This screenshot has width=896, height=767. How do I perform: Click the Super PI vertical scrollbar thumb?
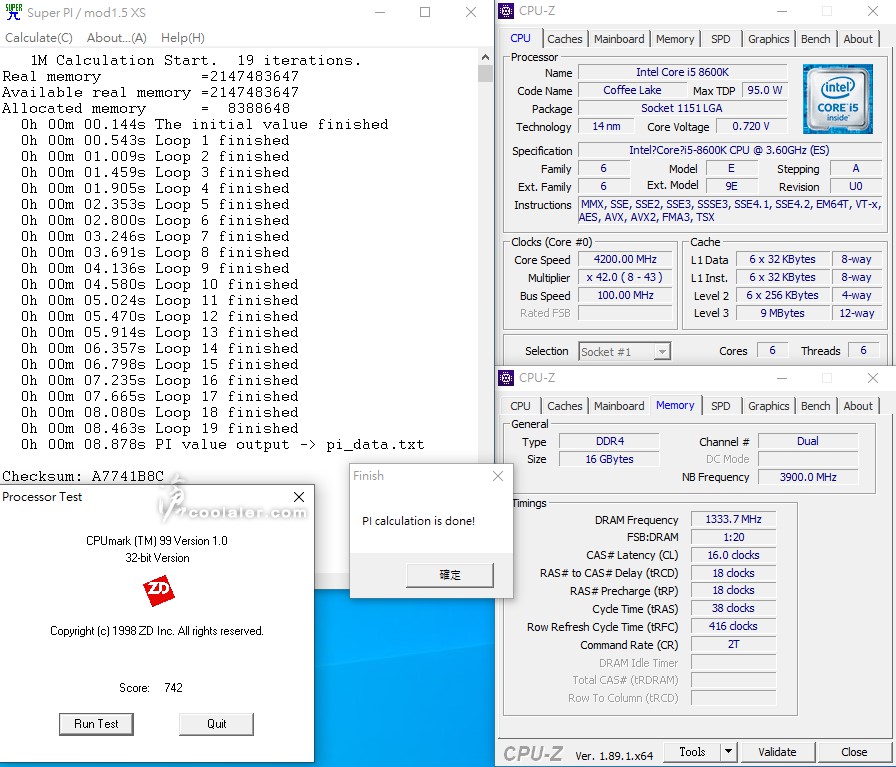coord(485,74)
